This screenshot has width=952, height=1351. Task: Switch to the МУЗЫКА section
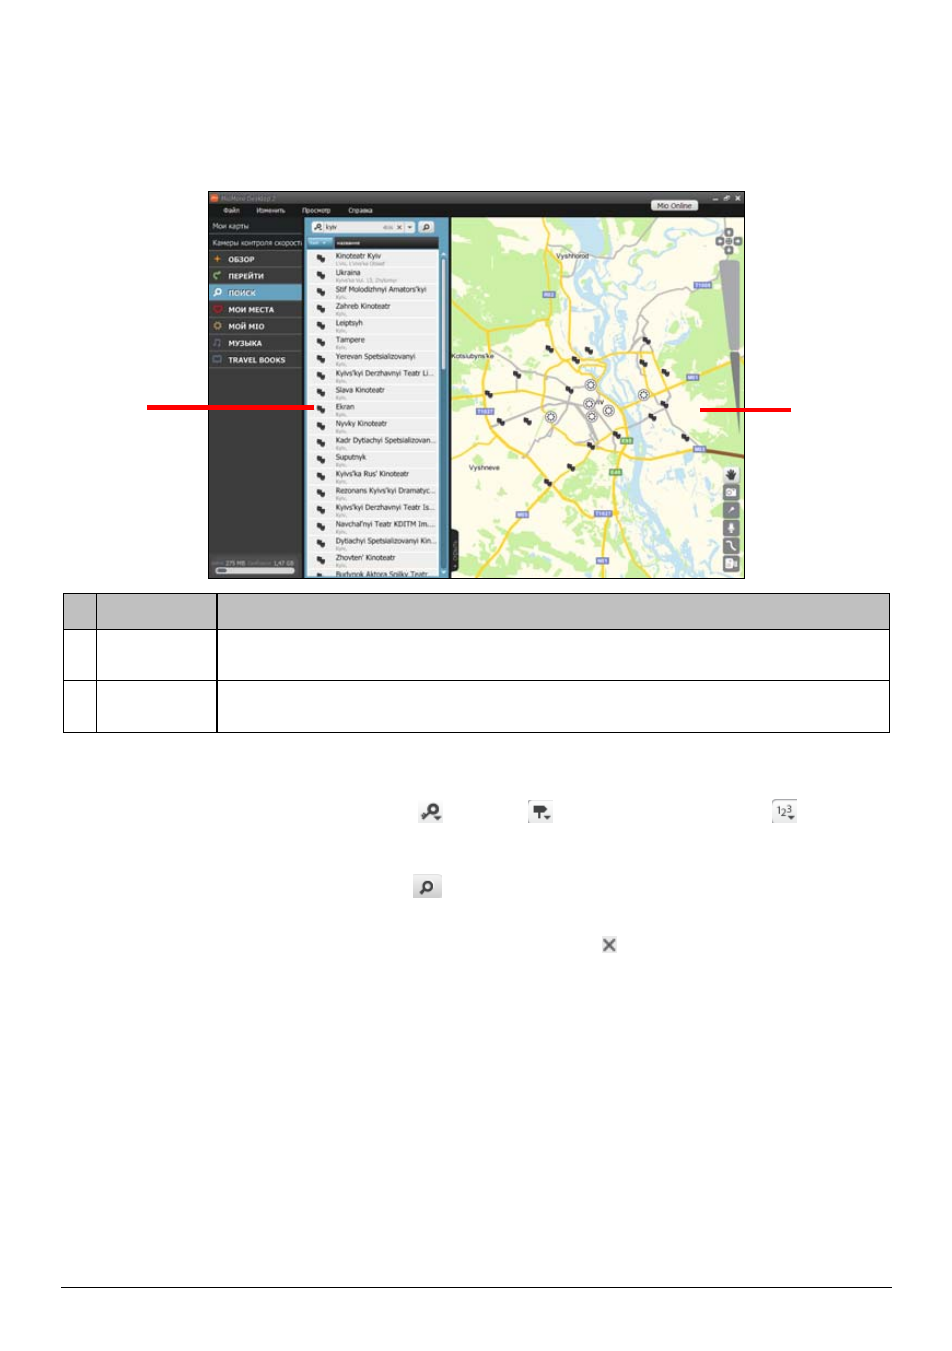point(256,343)
